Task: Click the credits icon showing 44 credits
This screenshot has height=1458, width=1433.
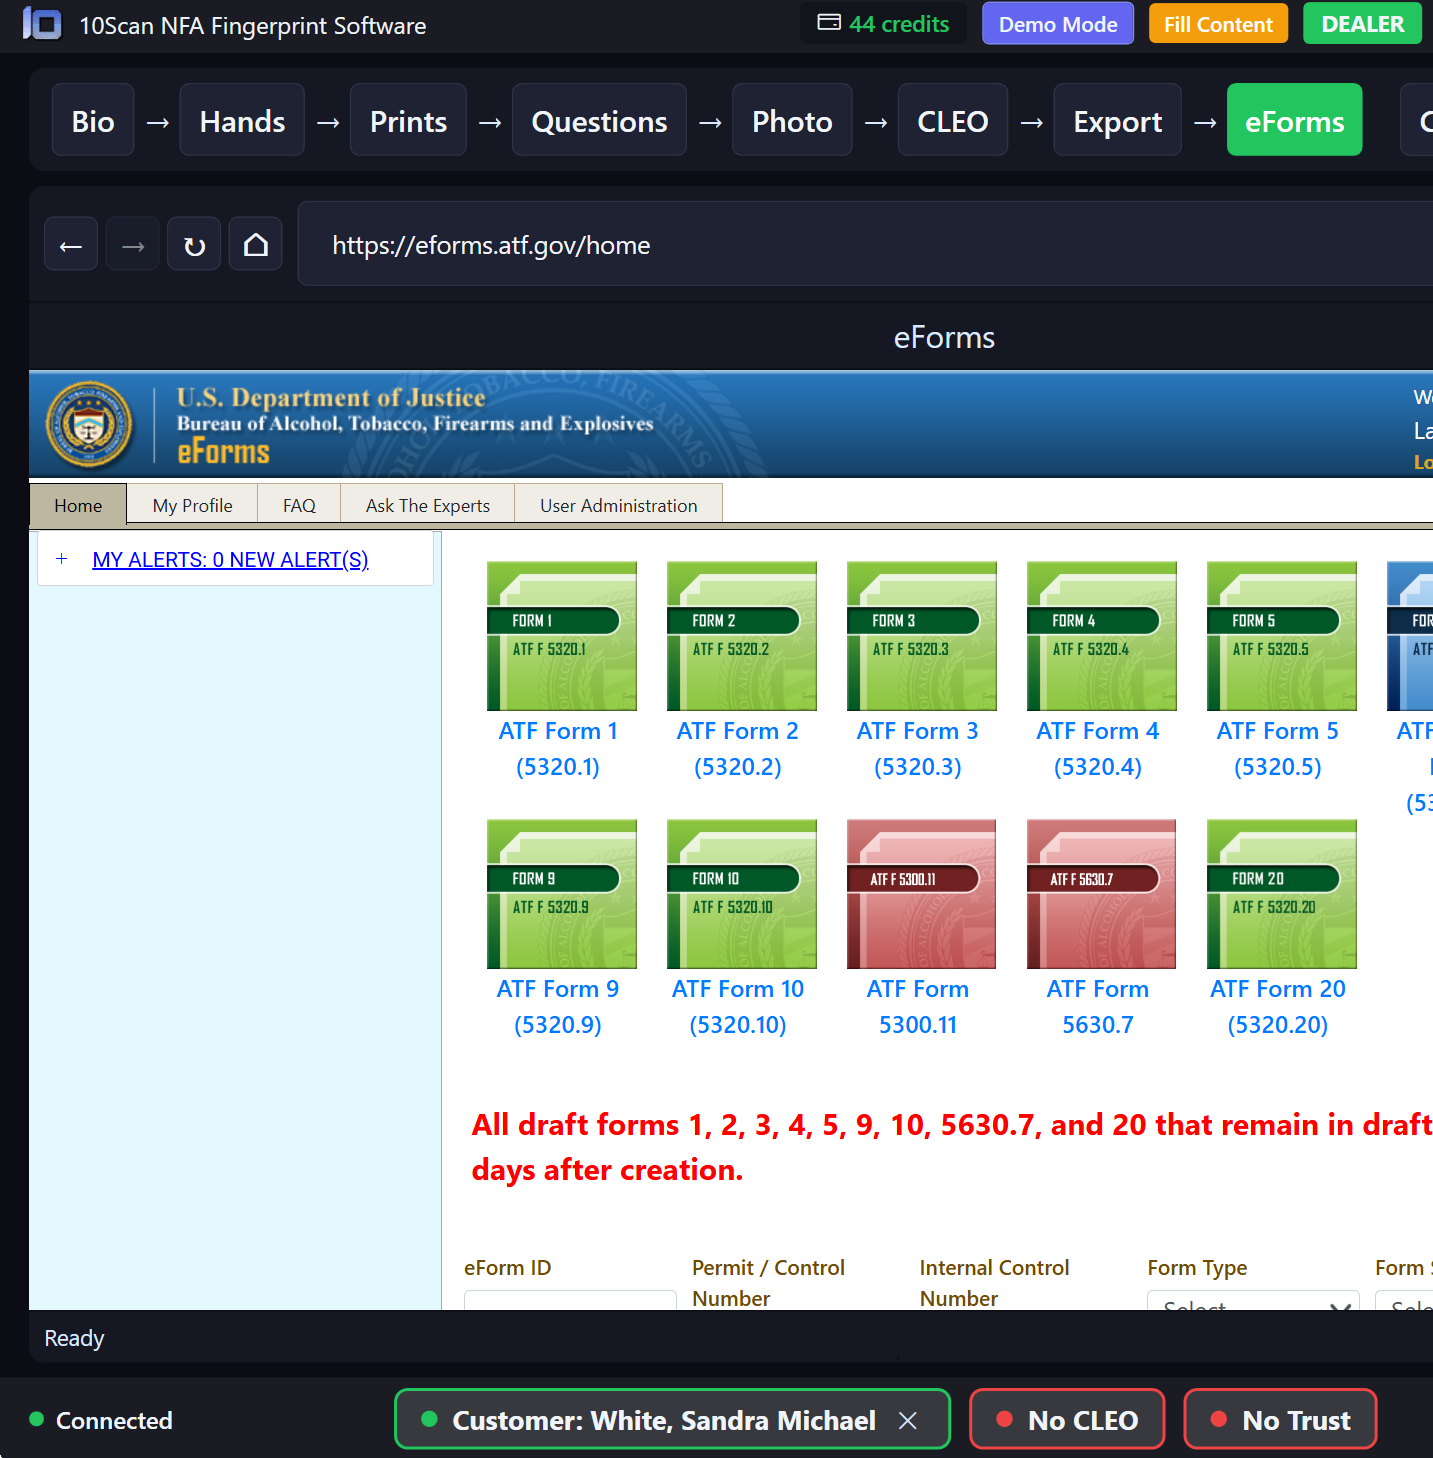Action: point(828,22)
